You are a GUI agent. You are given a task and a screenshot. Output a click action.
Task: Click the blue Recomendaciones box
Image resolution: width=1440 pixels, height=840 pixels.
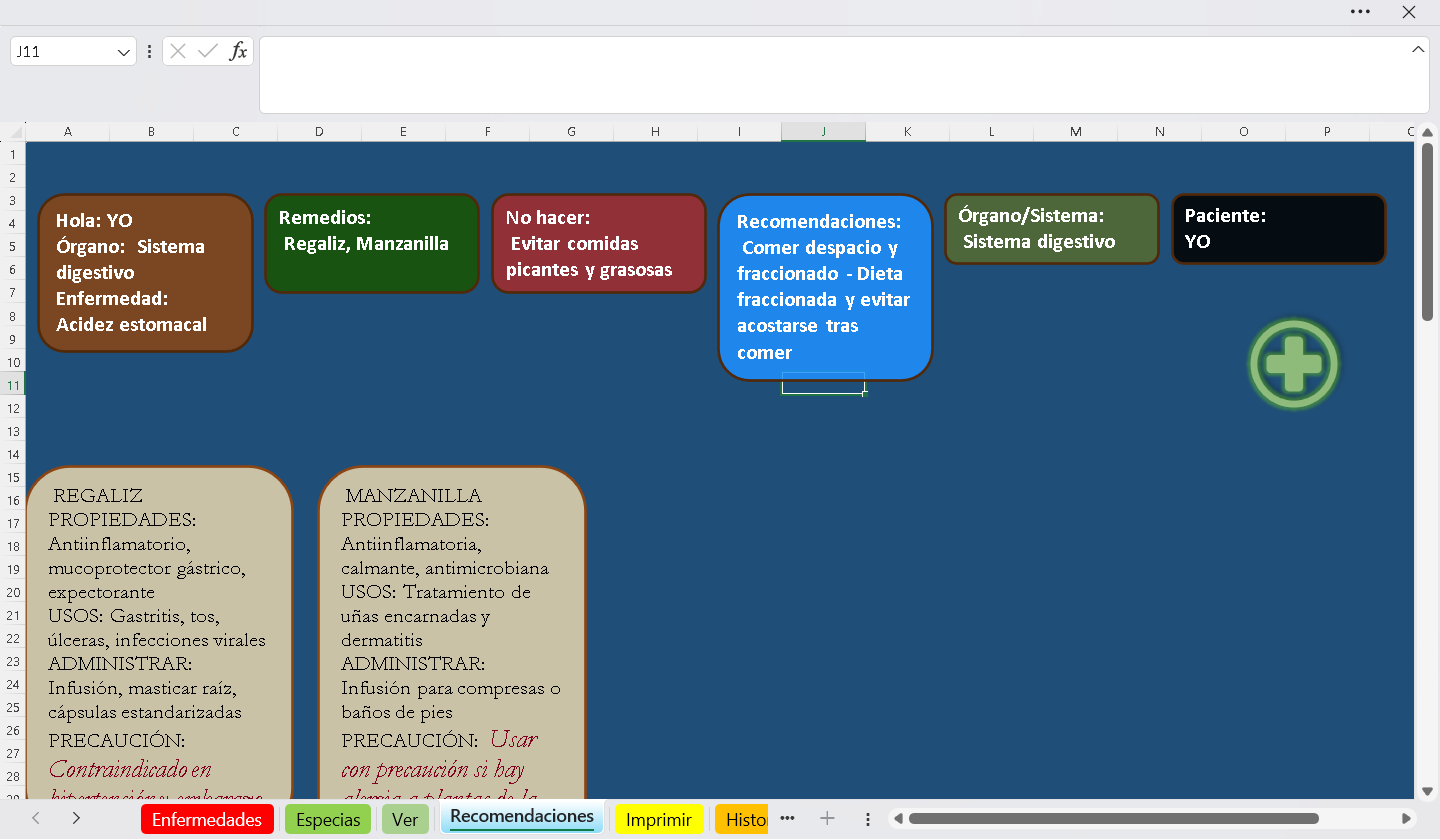[825, 286]
